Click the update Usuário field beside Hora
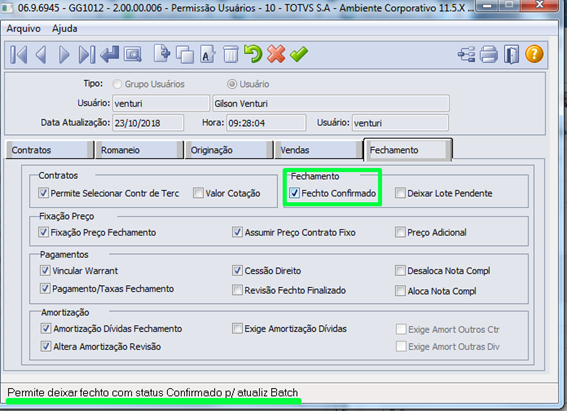Viewport: 567px width, 411px height. (x=400, y=123)
